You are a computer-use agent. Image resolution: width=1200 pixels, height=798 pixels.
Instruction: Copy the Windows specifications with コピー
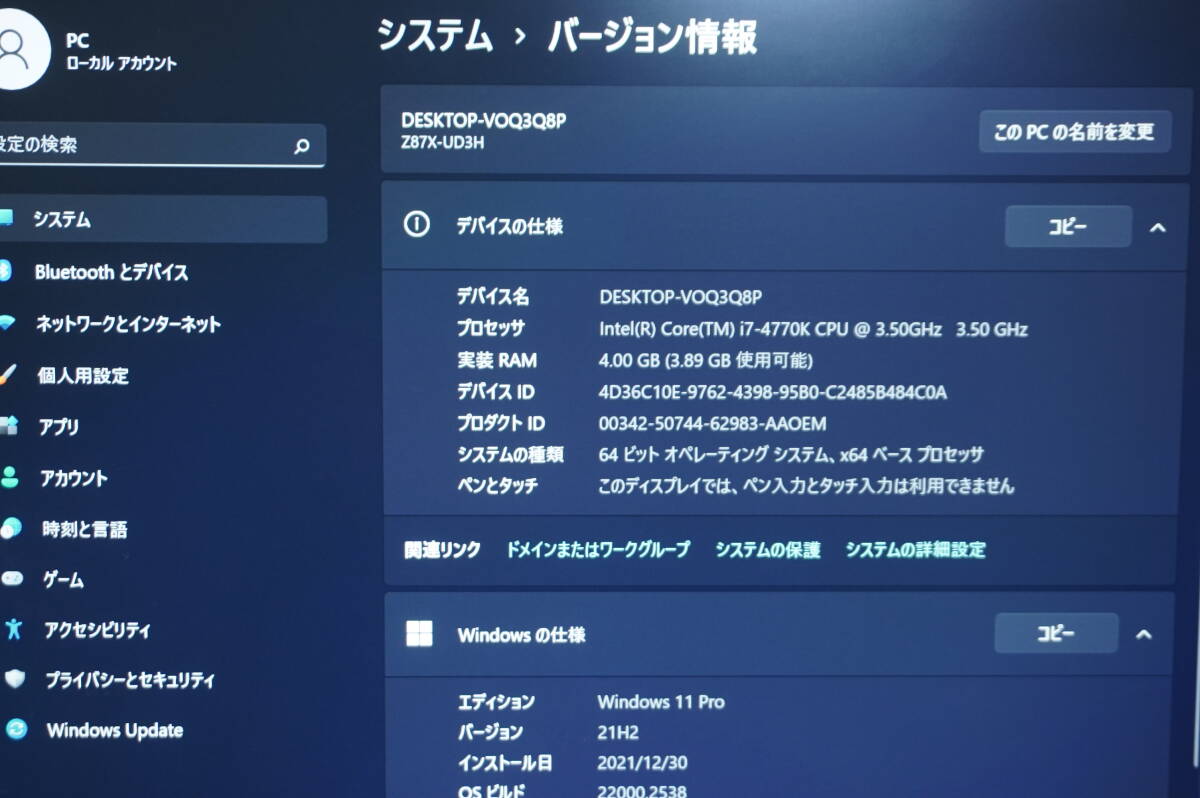(x=1056, y=634)
